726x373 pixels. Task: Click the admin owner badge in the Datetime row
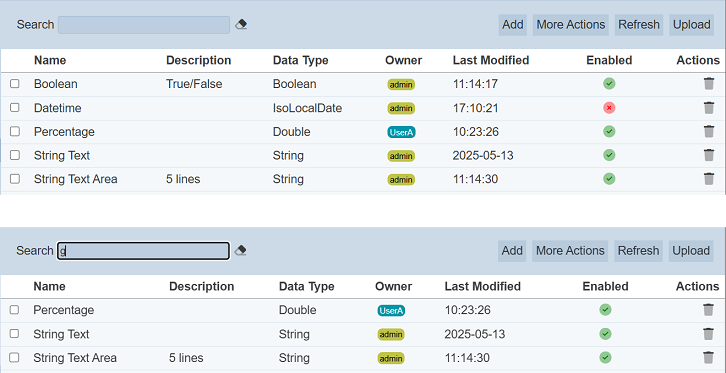401,108
